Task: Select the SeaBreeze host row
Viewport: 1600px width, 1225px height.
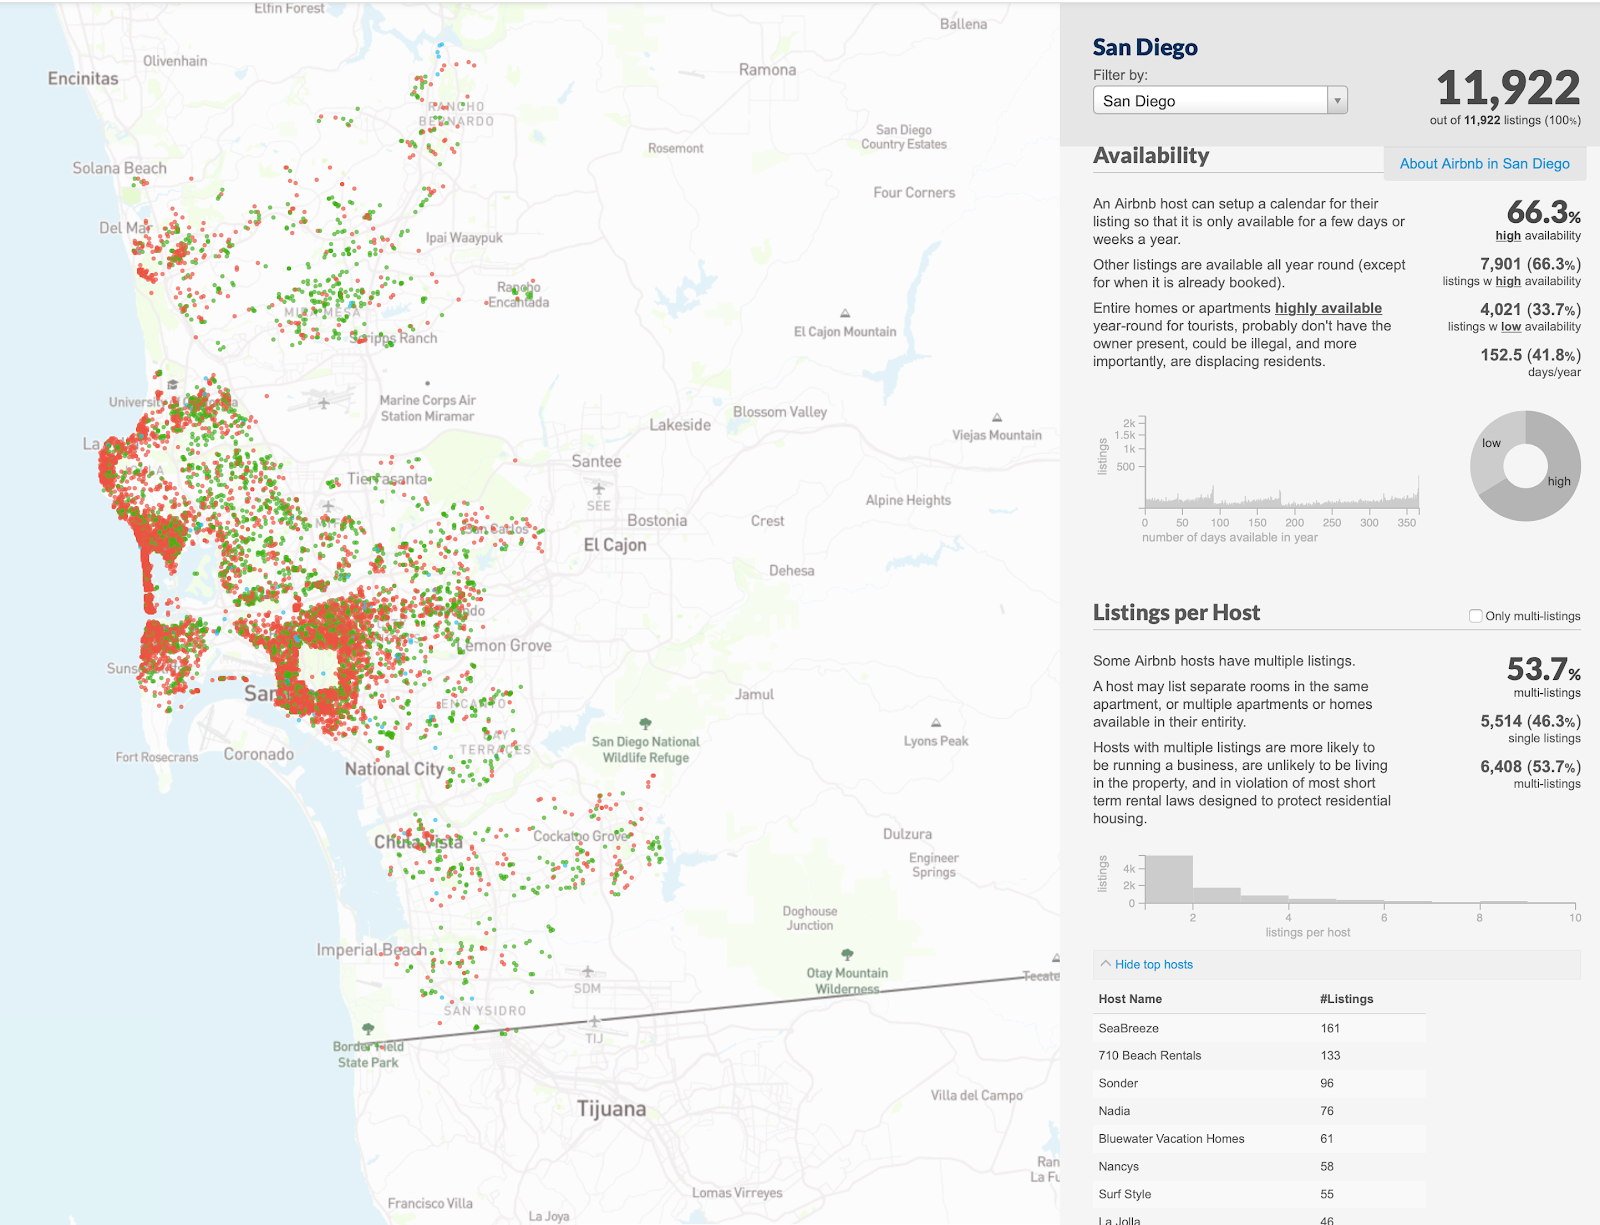Action: tap(1260, 1028)
